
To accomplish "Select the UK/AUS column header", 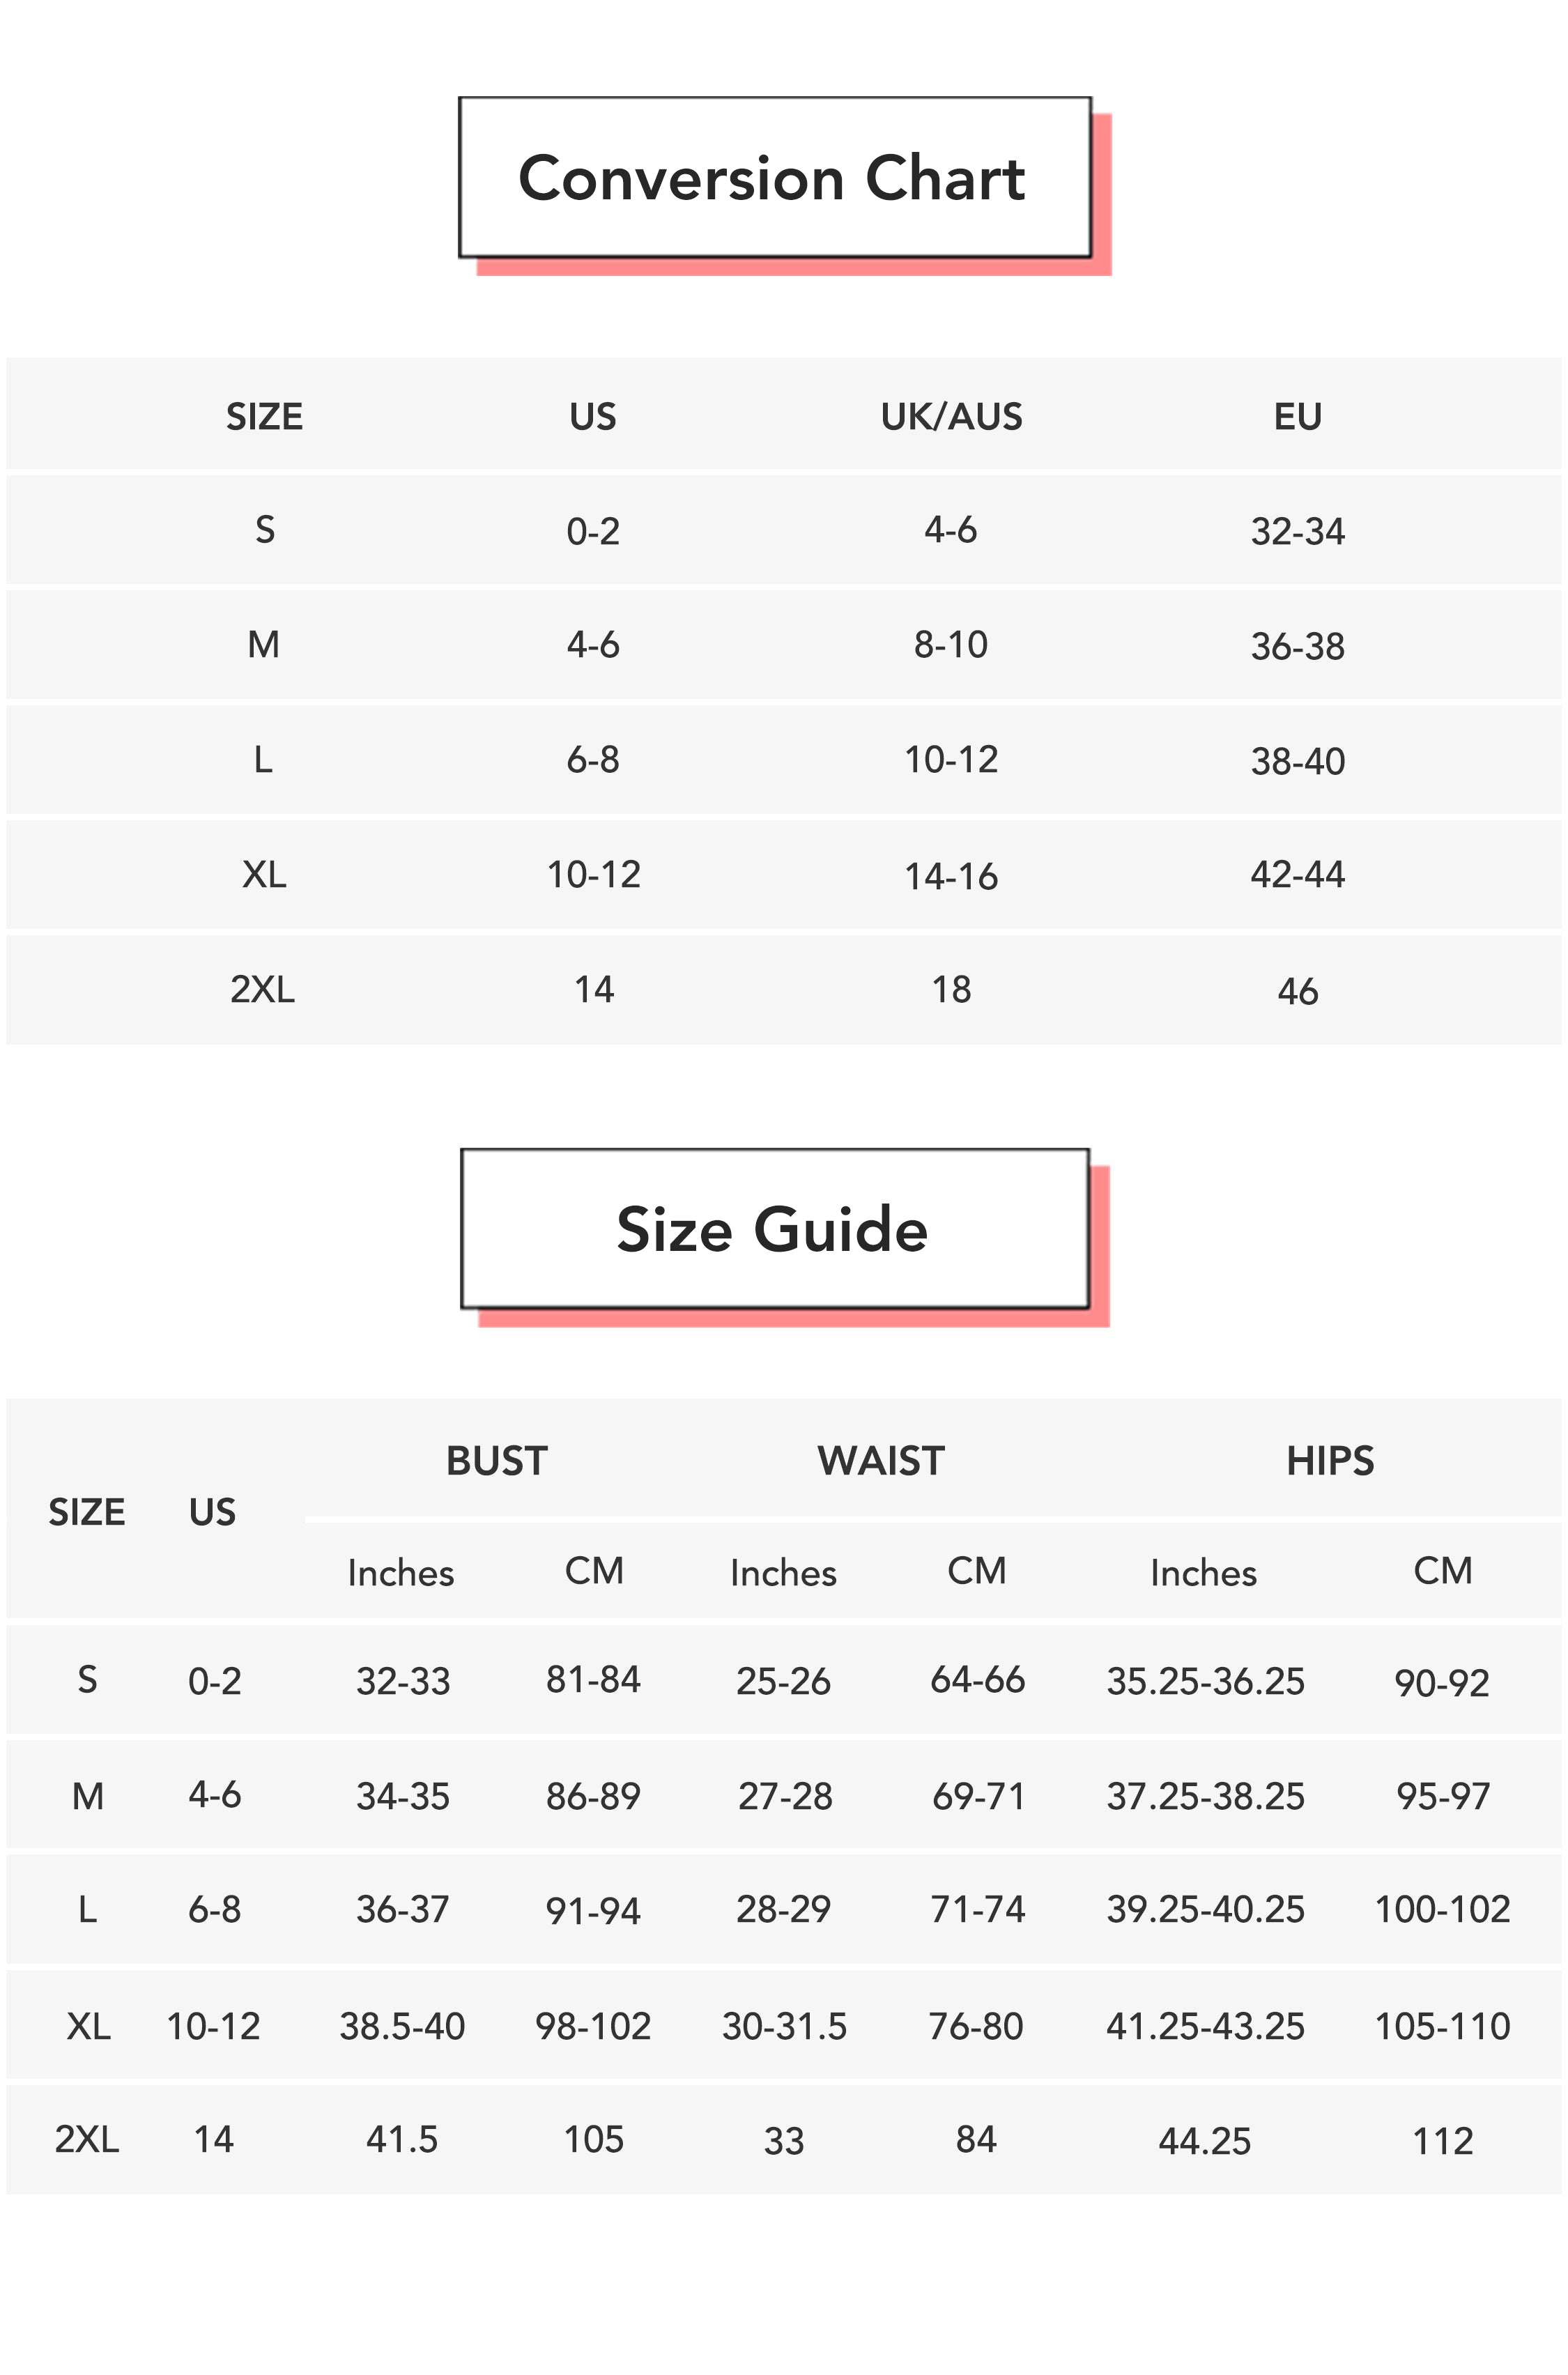I will coord(951,416).
